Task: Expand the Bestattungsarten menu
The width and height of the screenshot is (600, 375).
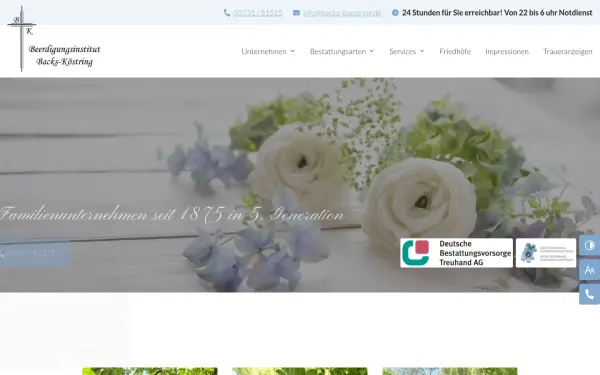Action: [x=342, y=51]
